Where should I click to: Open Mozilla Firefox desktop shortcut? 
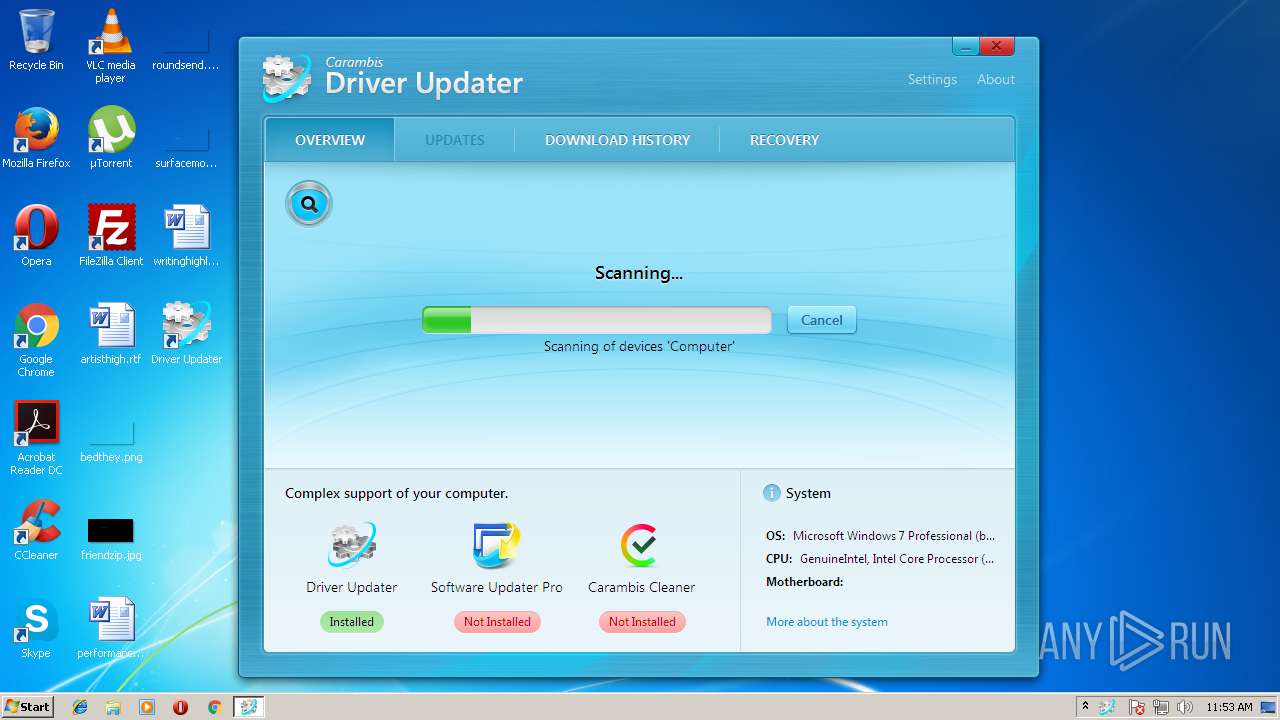[x=36, y=138]
